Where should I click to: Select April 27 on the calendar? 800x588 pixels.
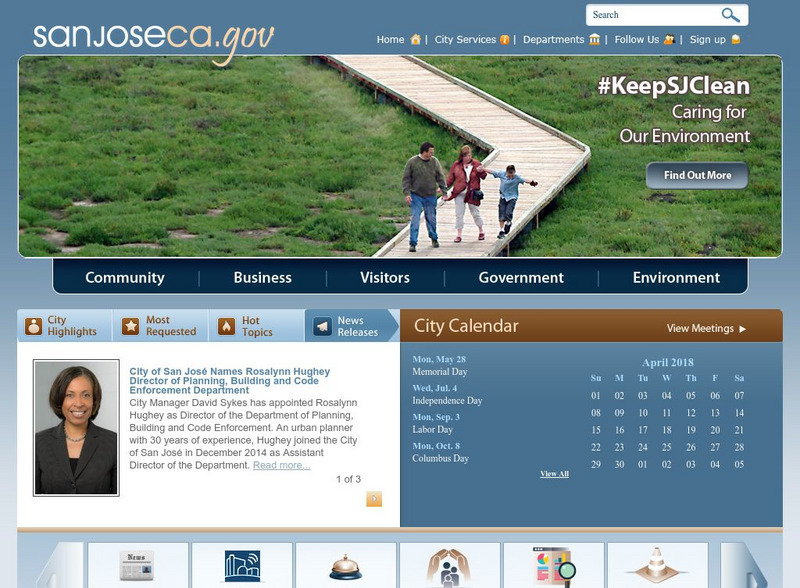coord(715,447)
